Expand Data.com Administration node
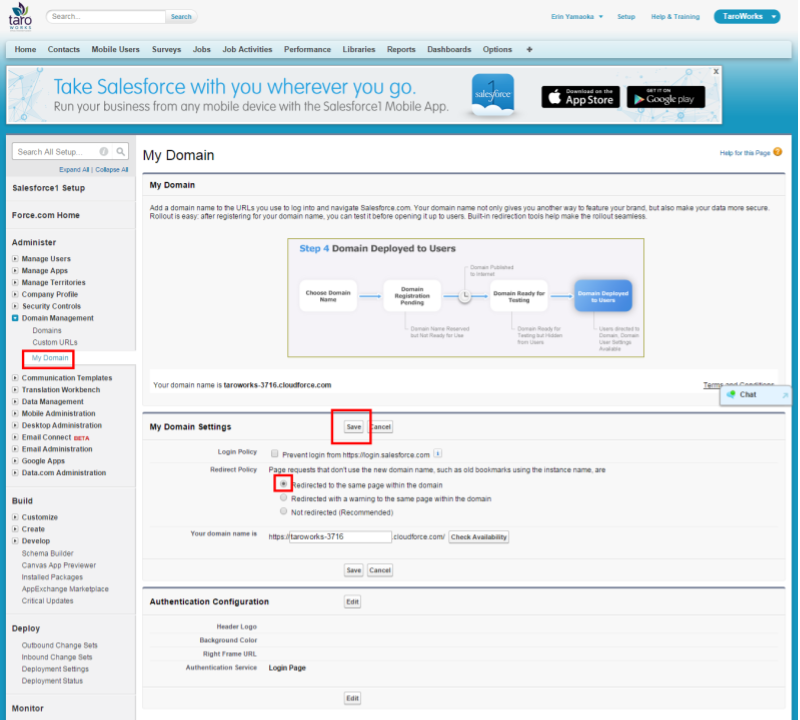Viewport: 800px width, 720px height. point(15,473)
